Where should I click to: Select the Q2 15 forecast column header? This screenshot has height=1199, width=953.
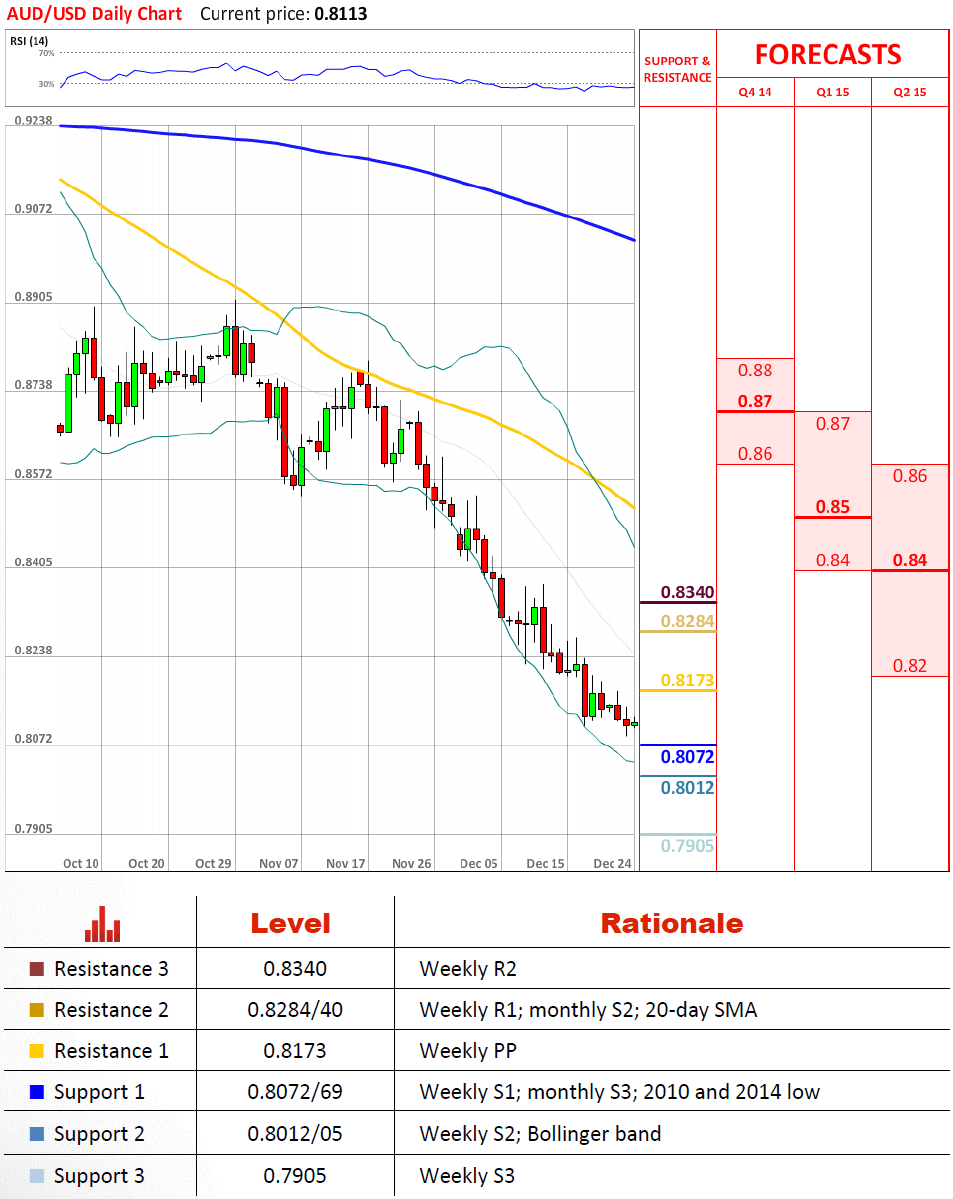point(909,92)
